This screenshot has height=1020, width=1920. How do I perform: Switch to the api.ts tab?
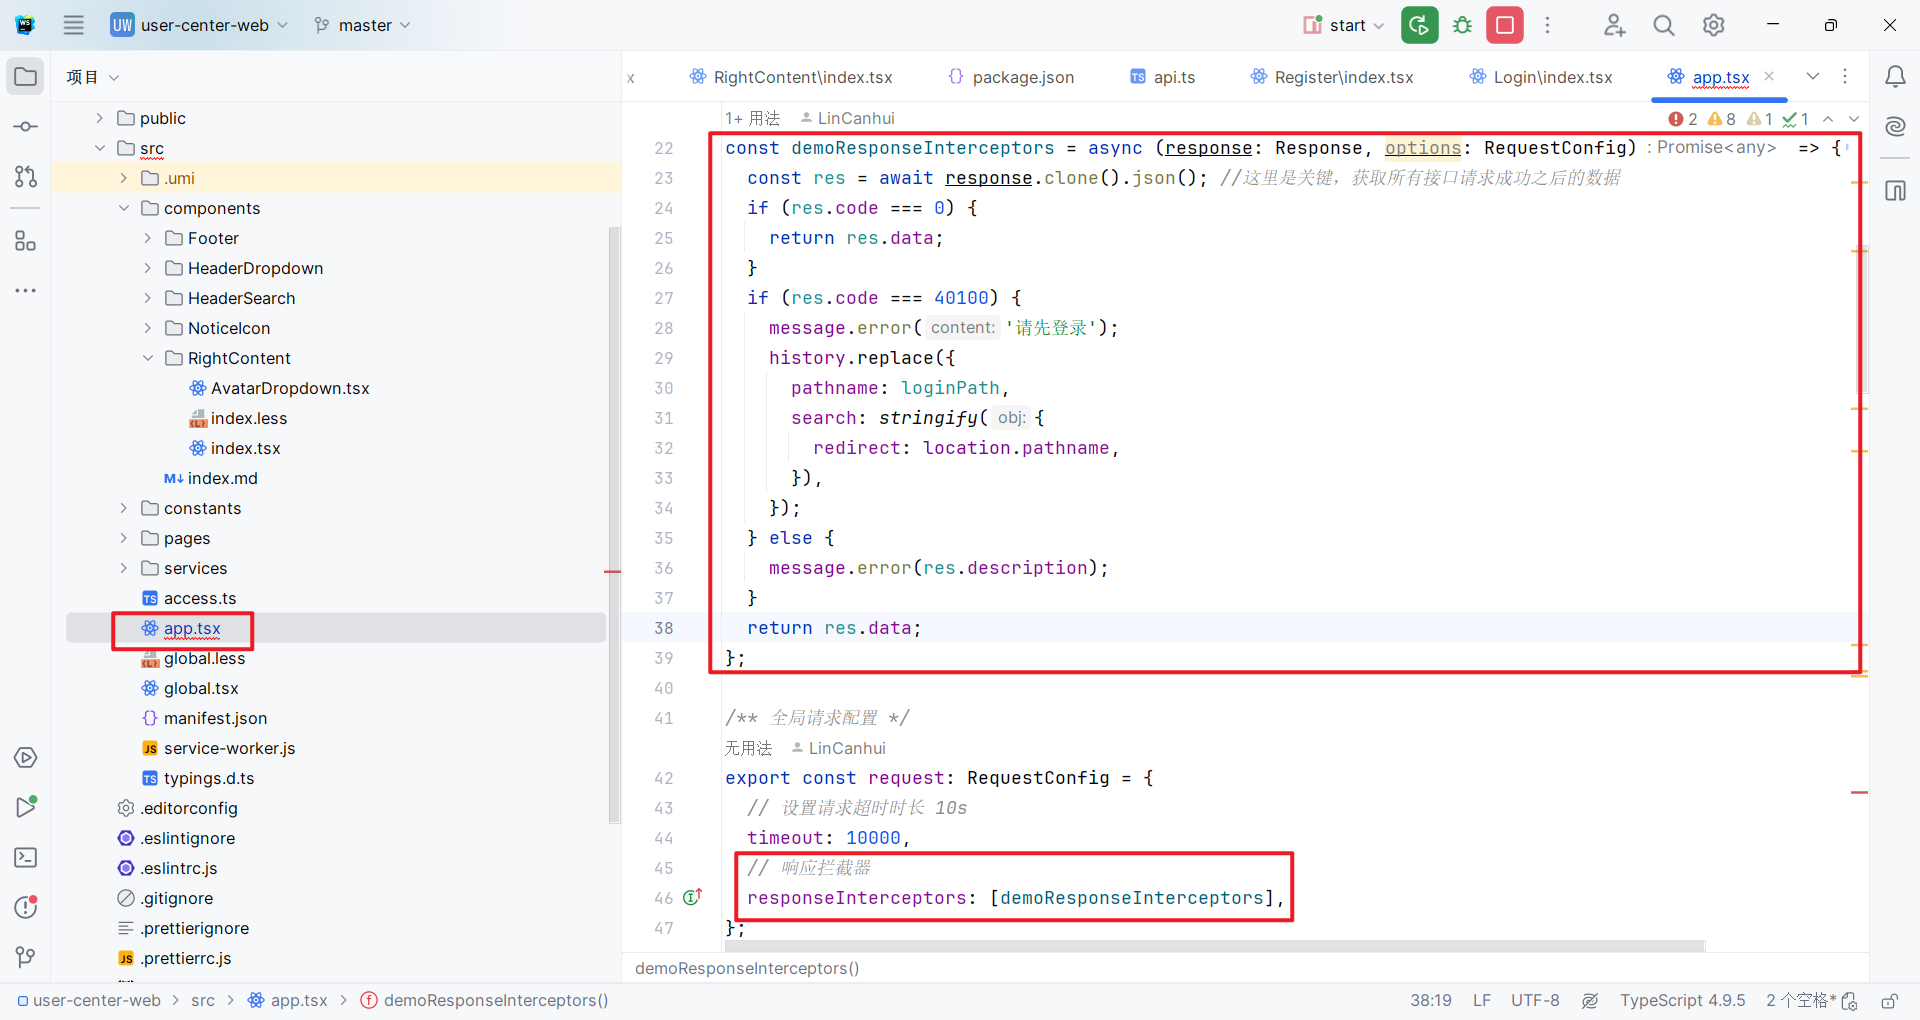(1163, 77)
